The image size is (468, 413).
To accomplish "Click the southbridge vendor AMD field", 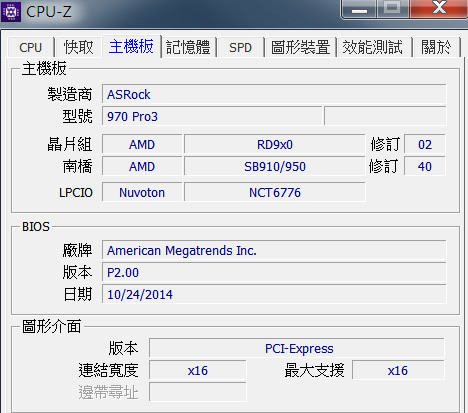I will click(142, 167).
